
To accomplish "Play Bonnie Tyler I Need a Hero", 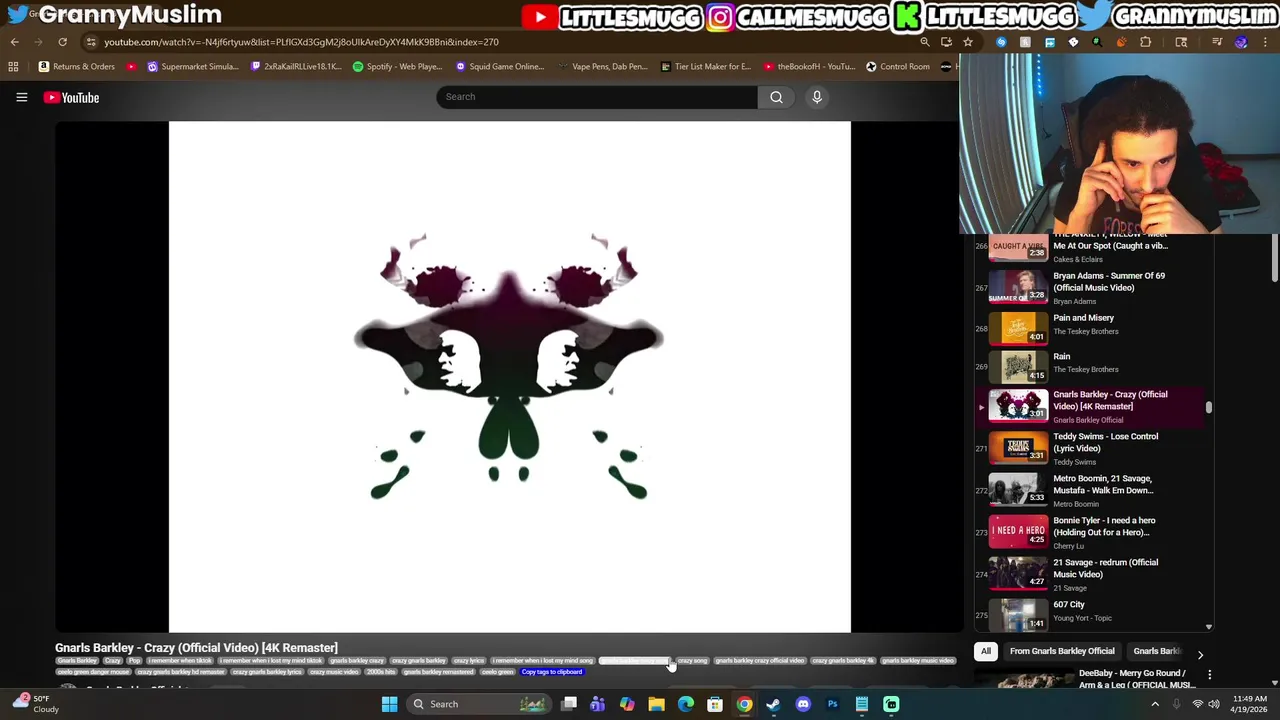I will tap(1090, 532).
